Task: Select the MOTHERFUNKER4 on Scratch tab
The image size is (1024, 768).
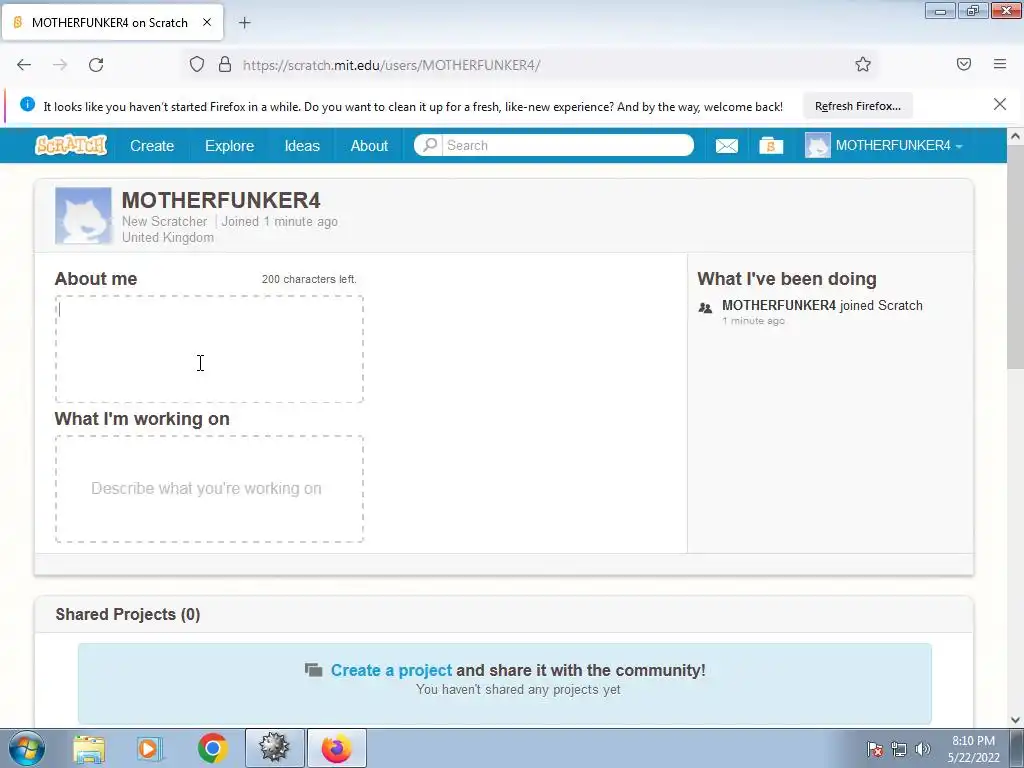Action: pyautogui.click(x=112, y=23)
